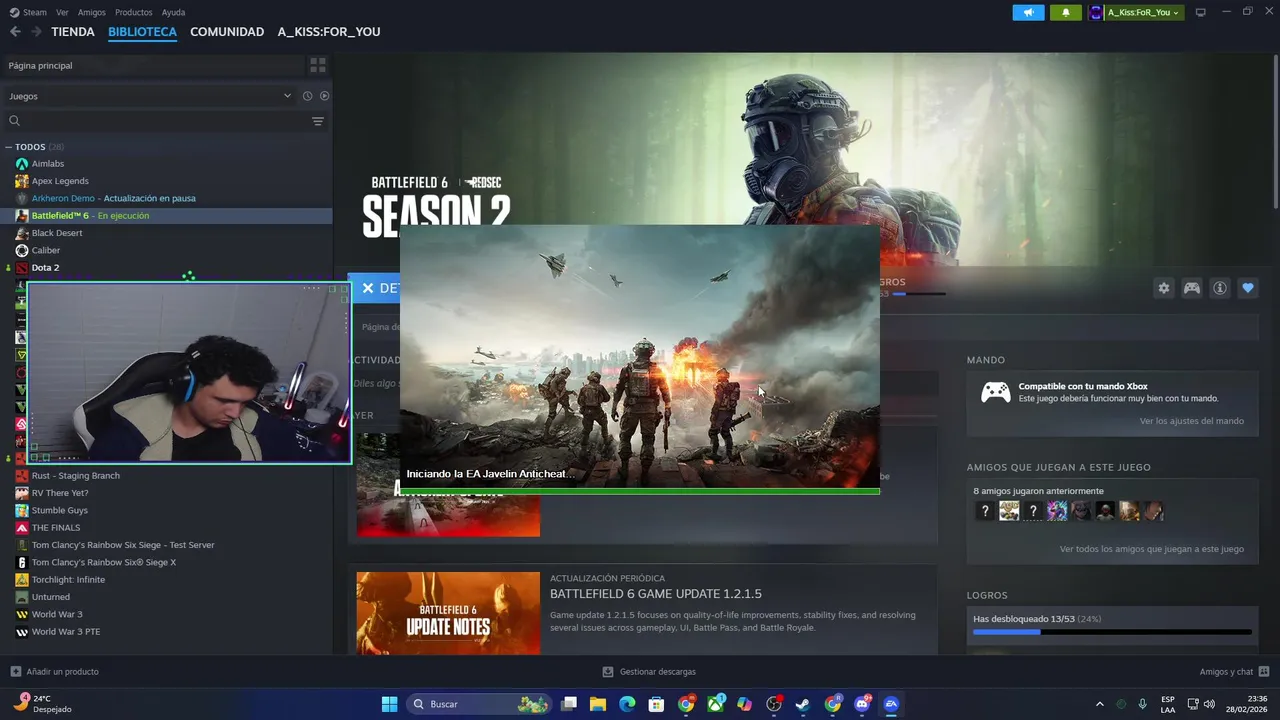Open File Explorer from the taskbar

click(x=598, y=704)
